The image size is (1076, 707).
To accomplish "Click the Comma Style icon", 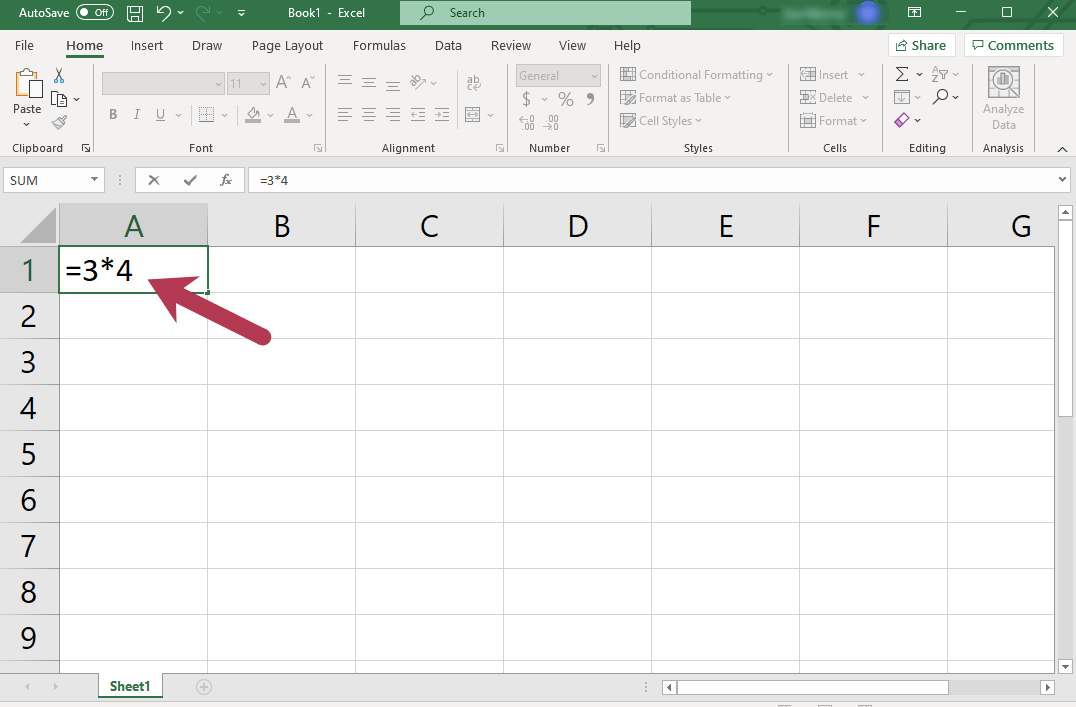I will point(589,99).
